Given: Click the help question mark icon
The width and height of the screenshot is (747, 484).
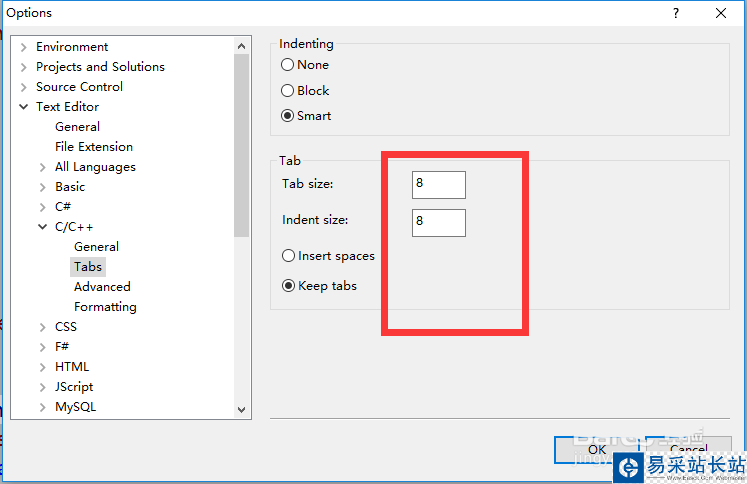Looking at the screenshot, I should 676,13.
